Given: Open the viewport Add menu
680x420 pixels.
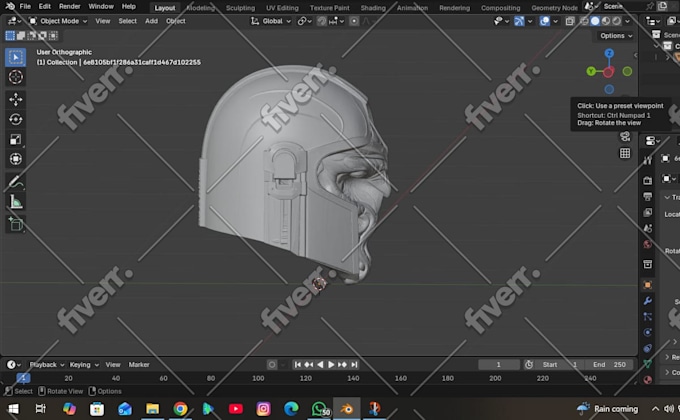Looking at the screenshot, I should point(151,21).
